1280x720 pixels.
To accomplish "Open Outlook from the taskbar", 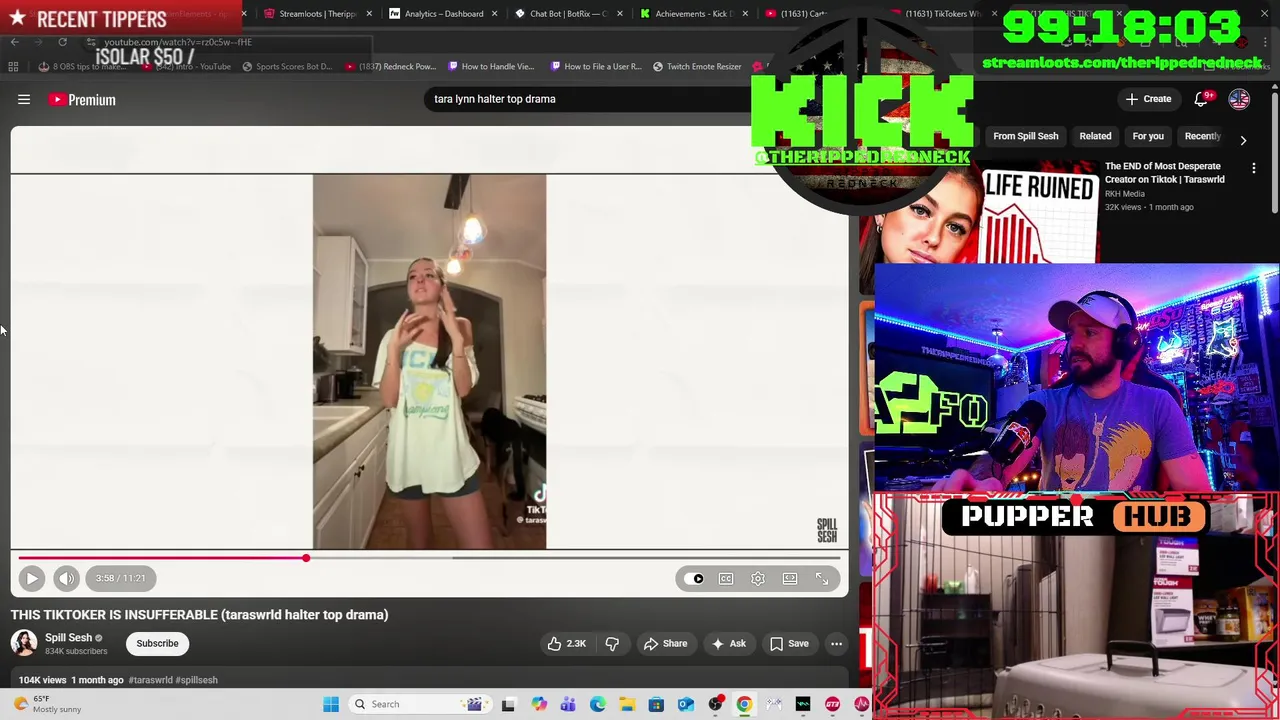I will pos(686,704).
